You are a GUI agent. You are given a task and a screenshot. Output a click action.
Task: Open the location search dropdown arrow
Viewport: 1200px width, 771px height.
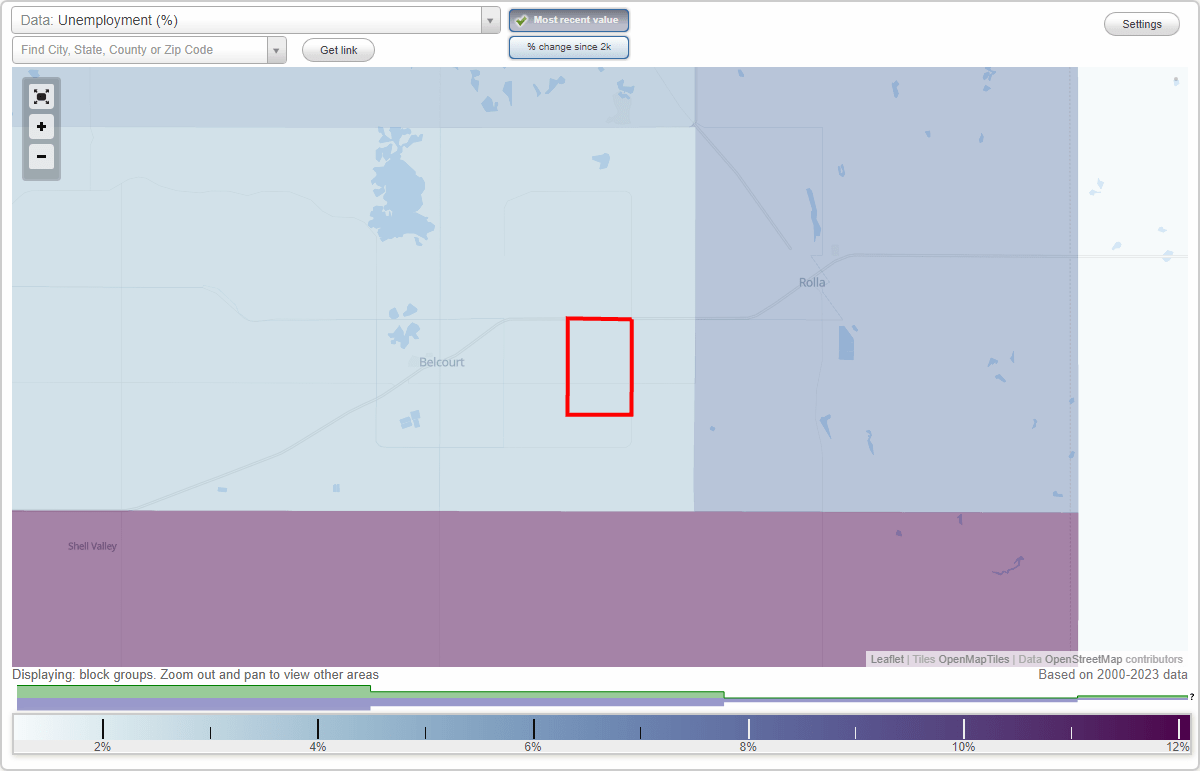click(276, 50)
